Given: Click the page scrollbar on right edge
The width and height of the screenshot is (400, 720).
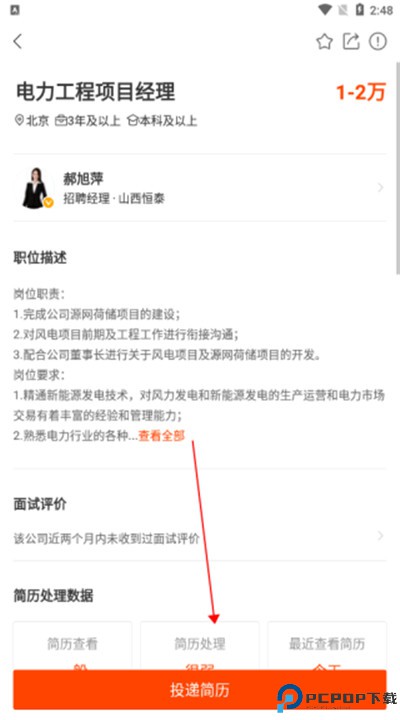Looking at the screenshot, I should (x=398, y=168).
